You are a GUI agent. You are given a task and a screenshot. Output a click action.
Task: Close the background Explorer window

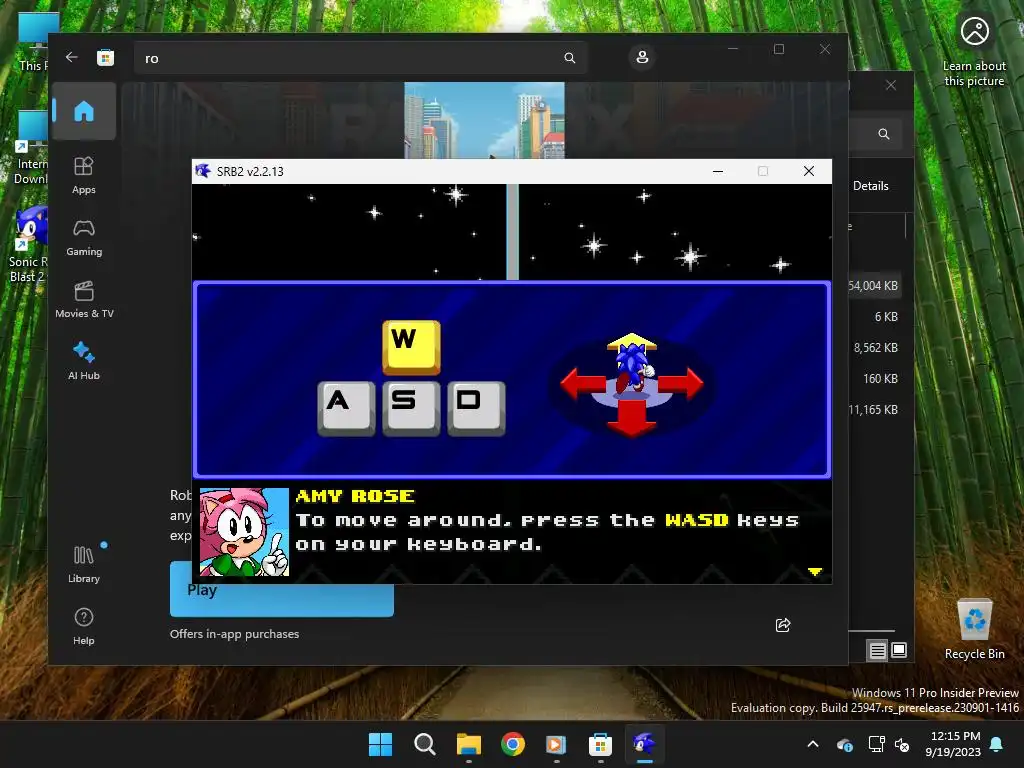point(891,85)
